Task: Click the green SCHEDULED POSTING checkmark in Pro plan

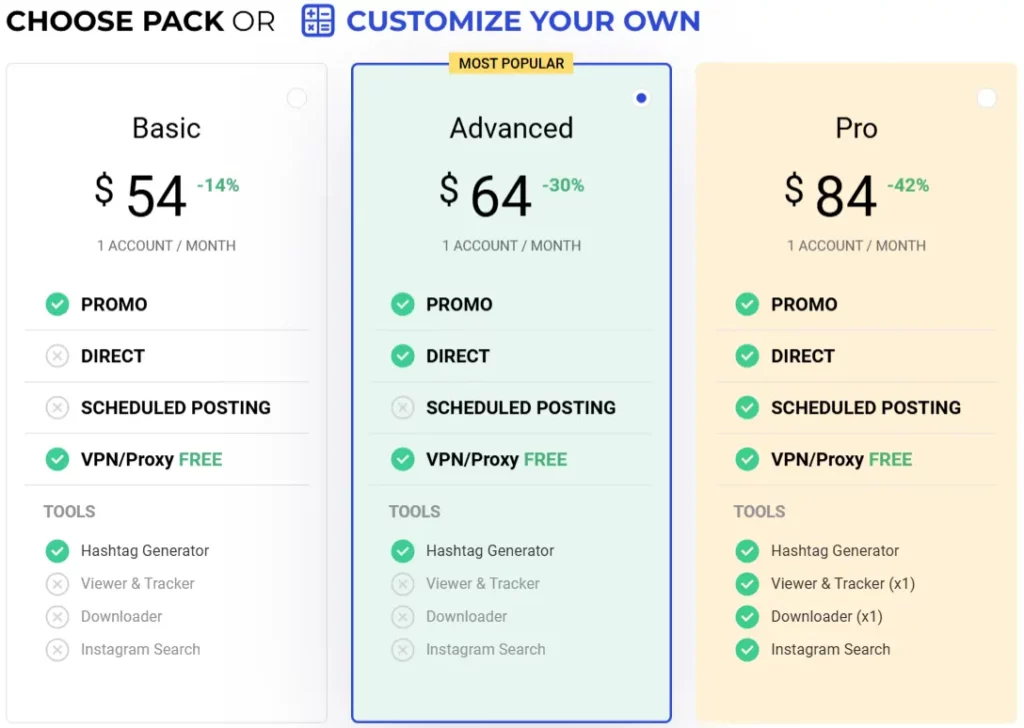Action: click(747, 408)
